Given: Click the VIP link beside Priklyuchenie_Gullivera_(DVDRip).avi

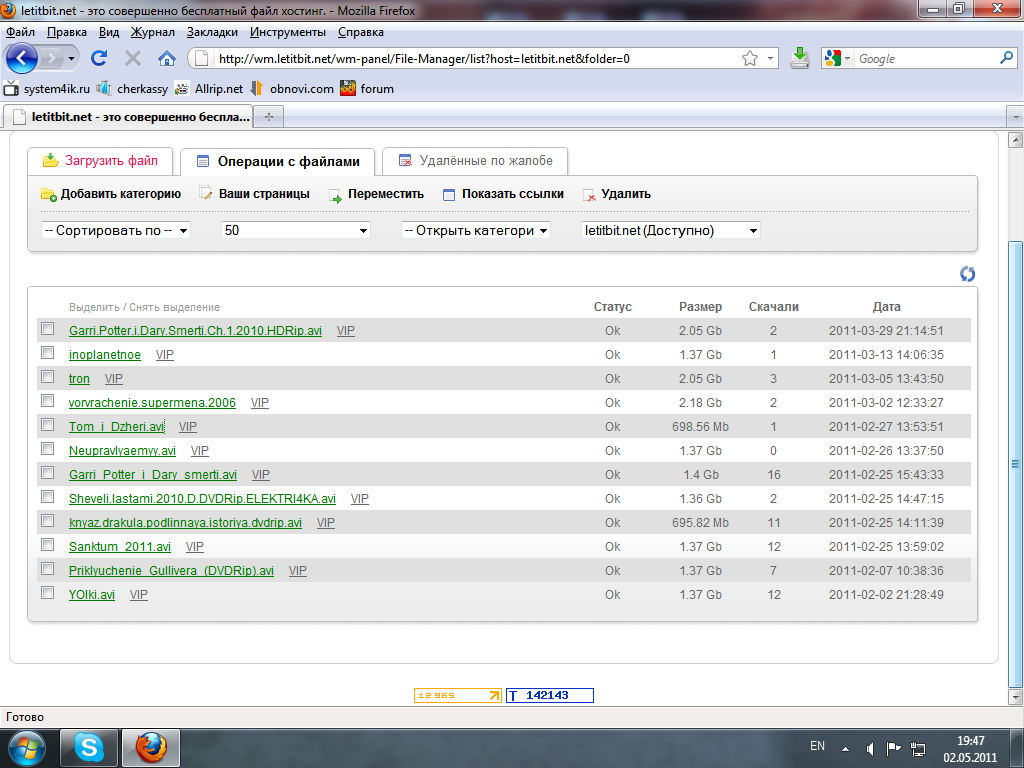Looking at the screenshot, I should [298, 571].
